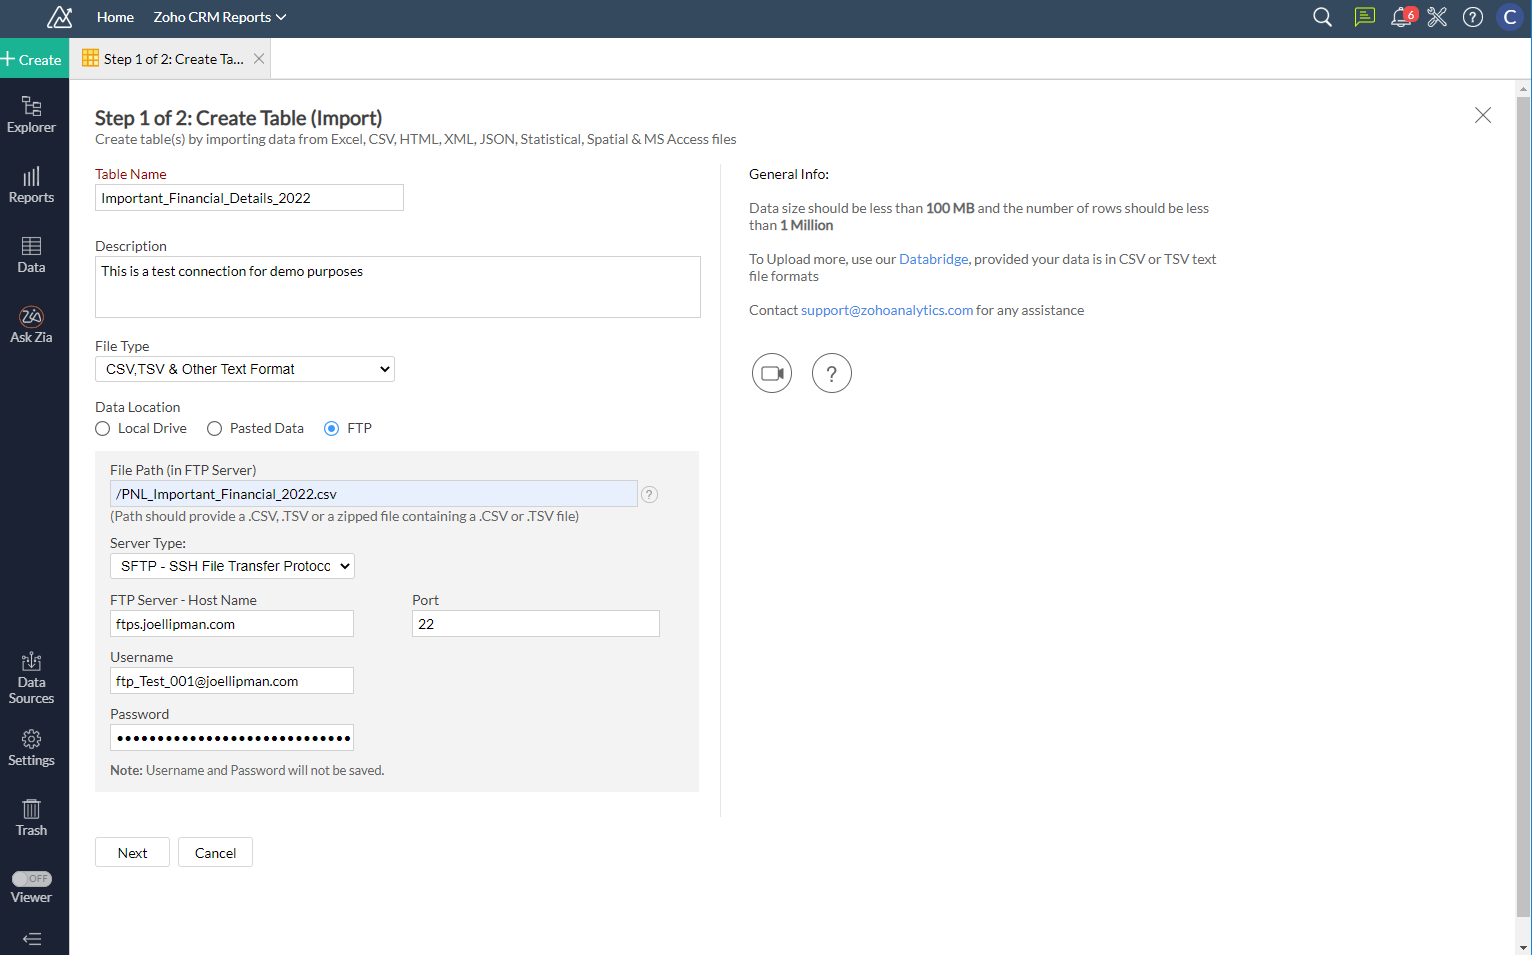Follow the Databridge link
The height and width of the screenshot is (955, 1532).
click(933, 259)
